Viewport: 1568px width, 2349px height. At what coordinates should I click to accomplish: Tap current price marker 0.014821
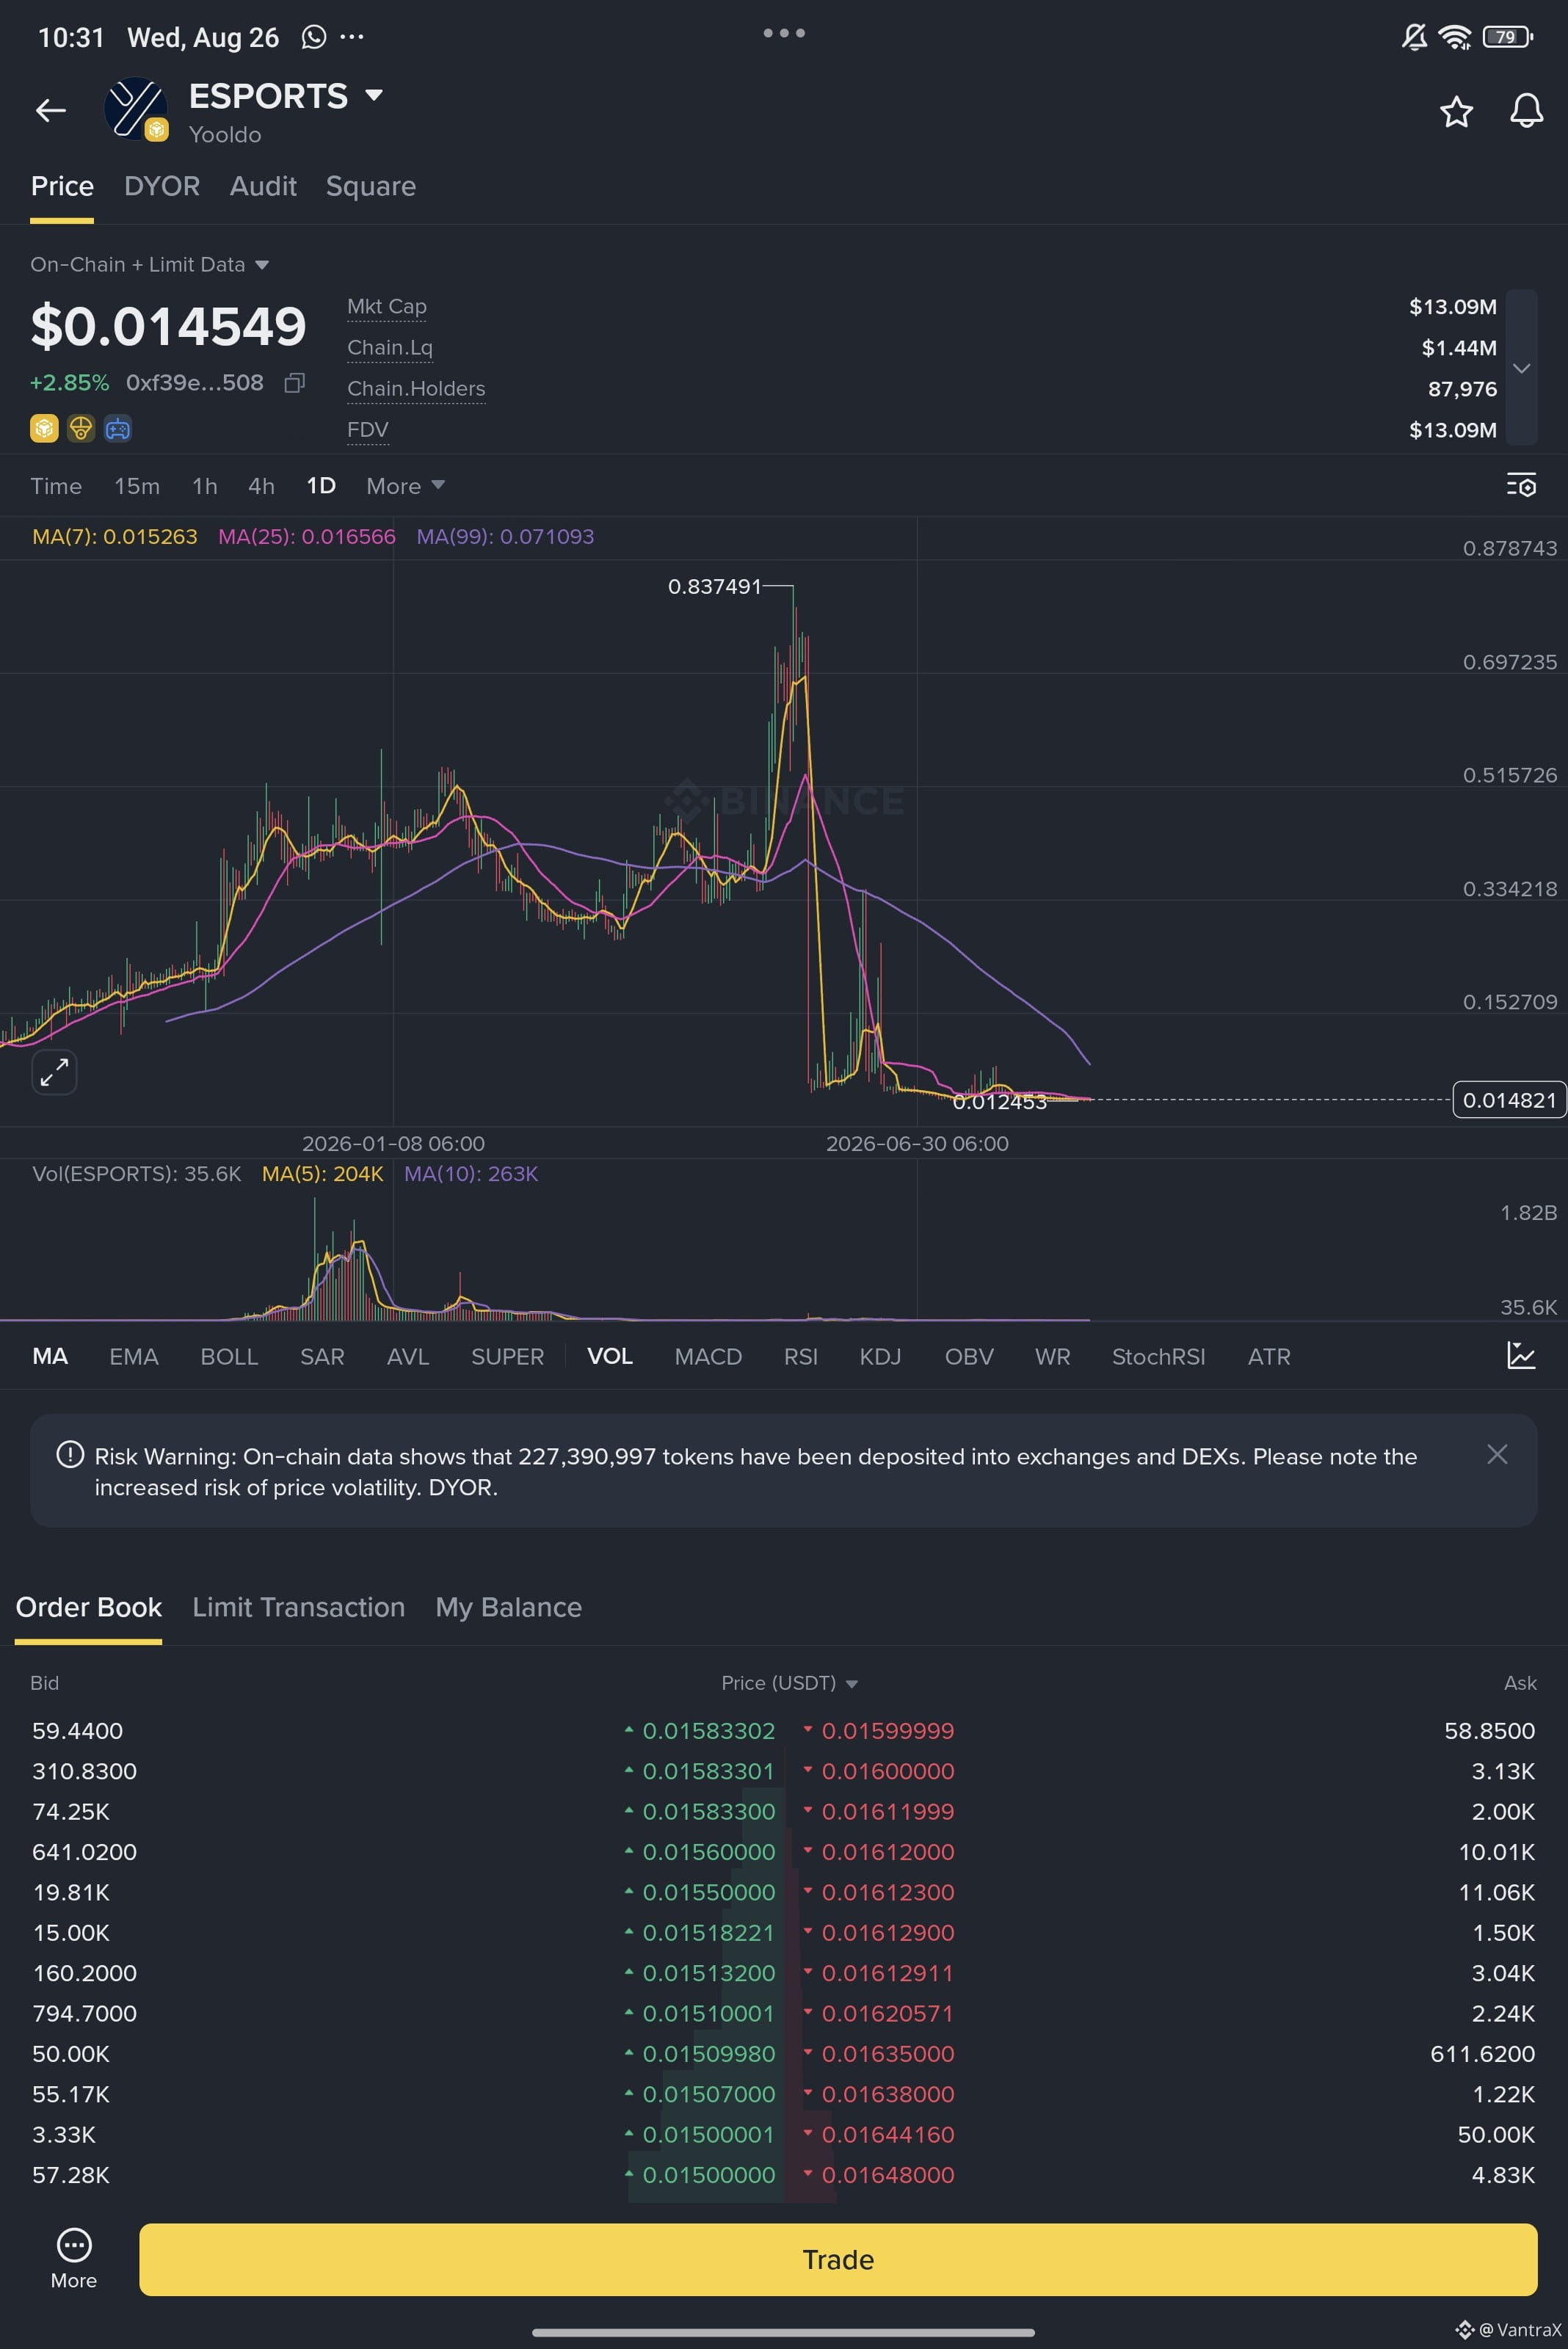click(1509, 1100)
